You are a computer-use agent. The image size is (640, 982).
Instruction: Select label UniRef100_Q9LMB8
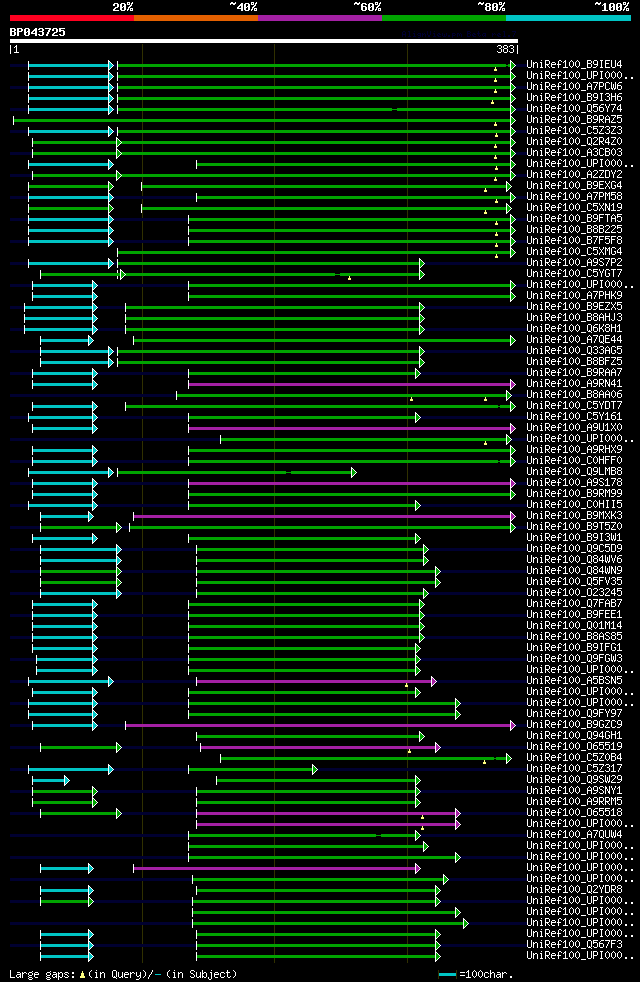pos(574,472)
